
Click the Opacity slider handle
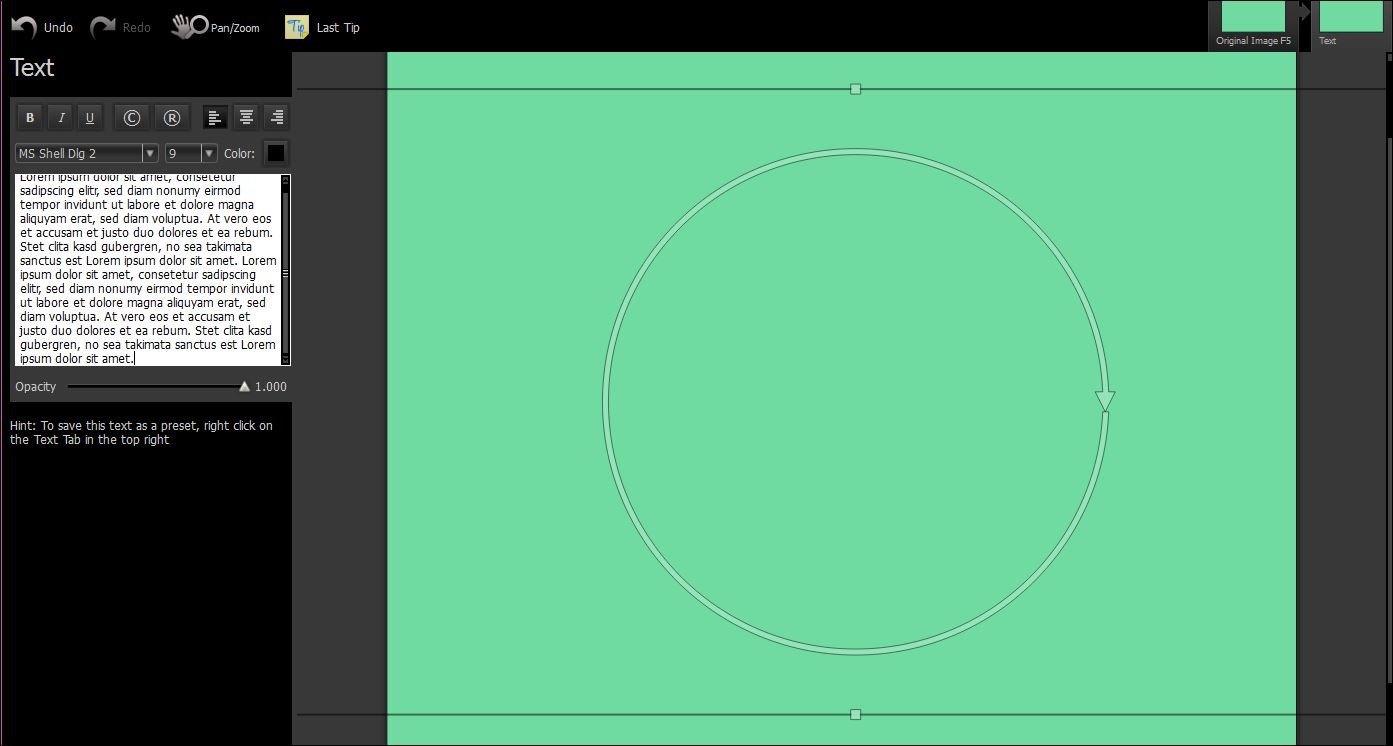point(245,386)
